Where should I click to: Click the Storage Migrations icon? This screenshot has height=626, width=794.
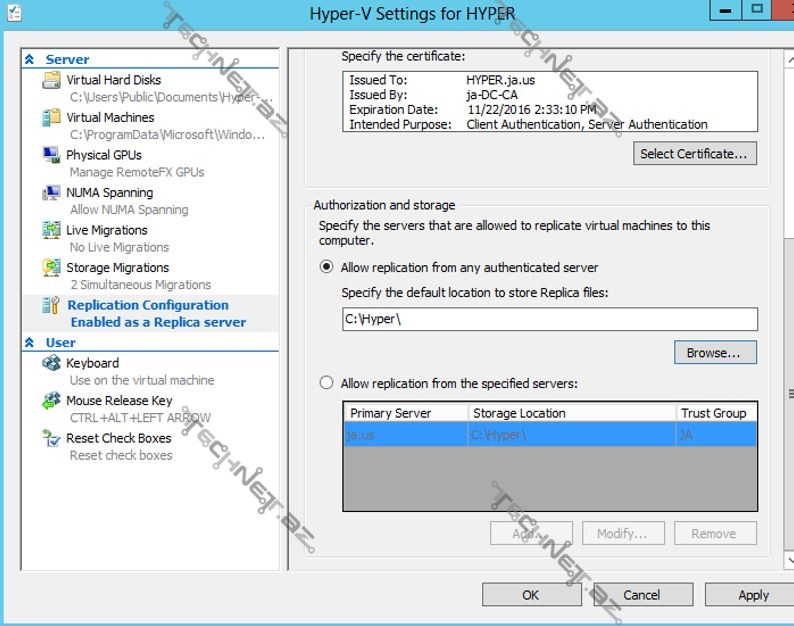[52, 268]
